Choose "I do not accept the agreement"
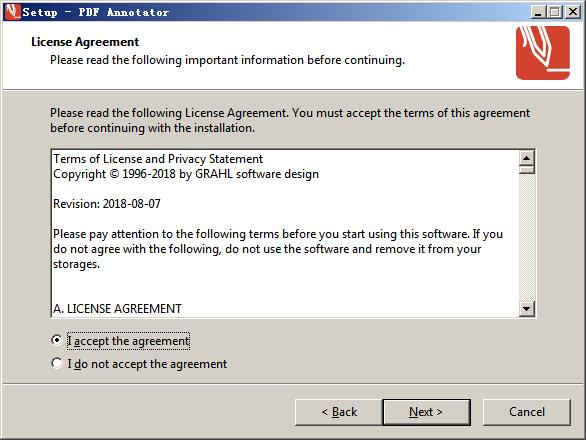586x440 pixels. pyautogui.click(x=56, y=363)
